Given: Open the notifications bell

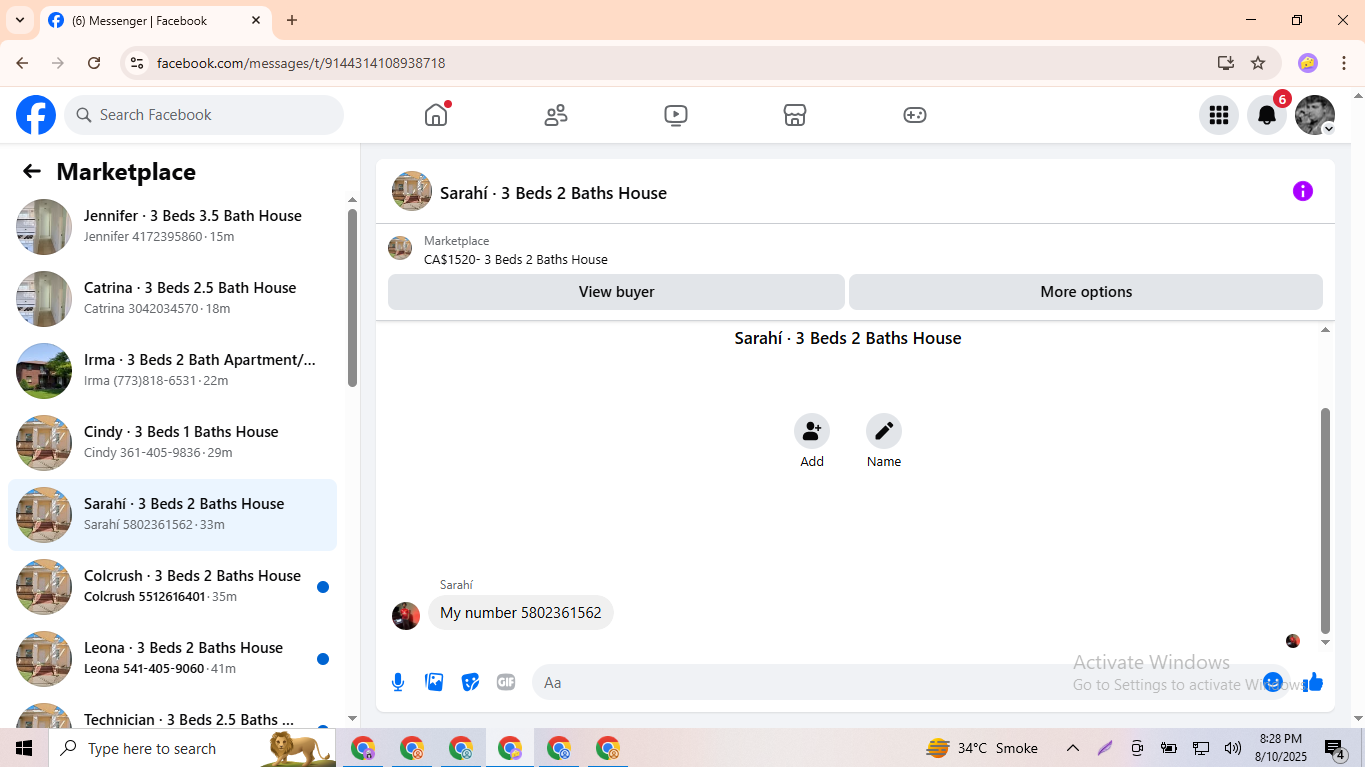Looking at the screenshot, I should 1267,115.
